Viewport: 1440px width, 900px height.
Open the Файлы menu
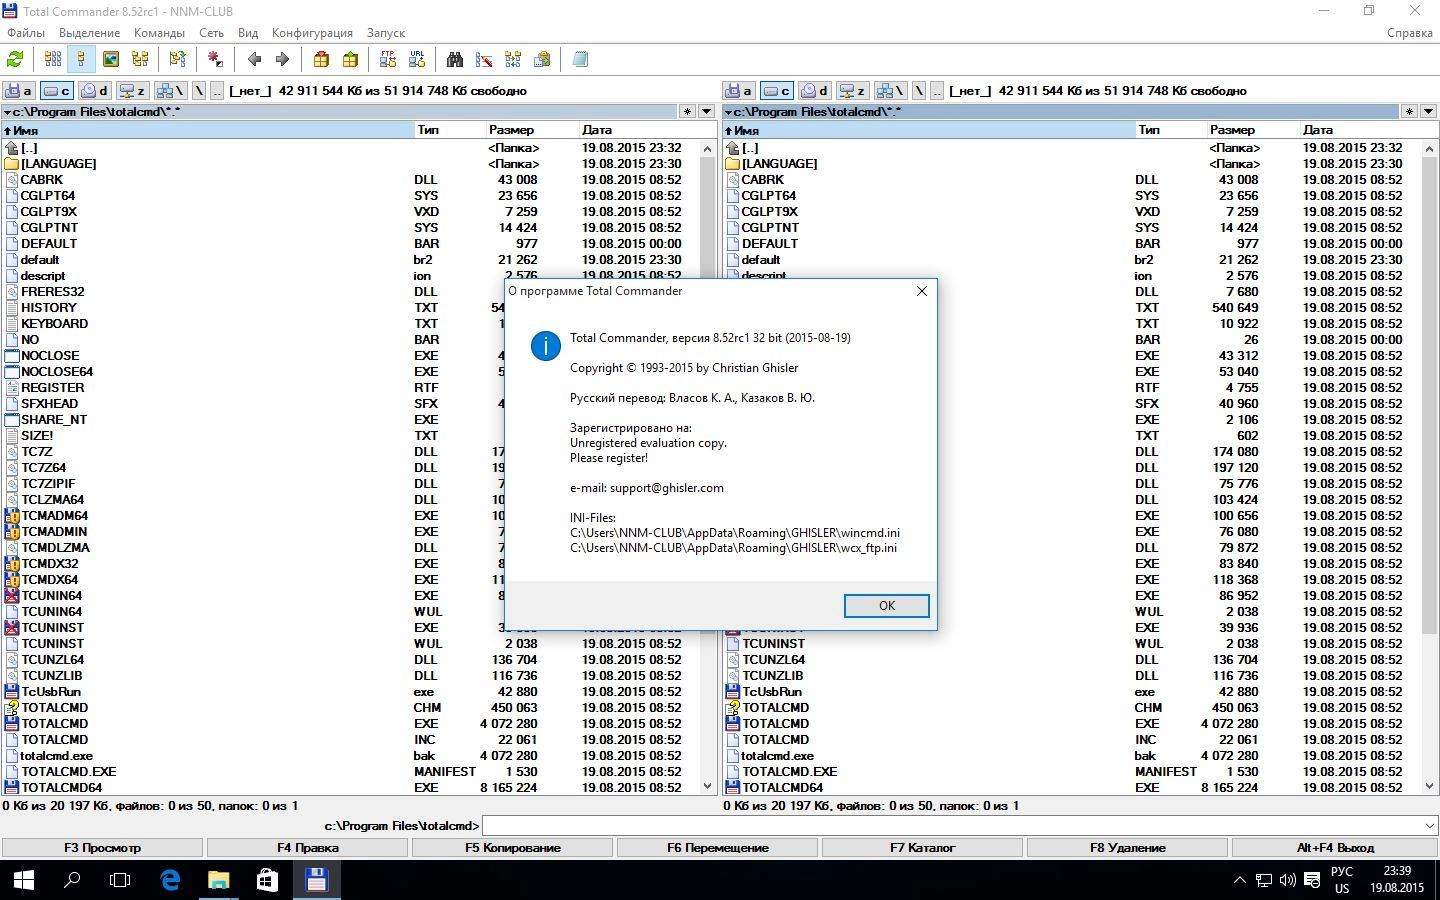pyautogui.click(x=26, y=32)
